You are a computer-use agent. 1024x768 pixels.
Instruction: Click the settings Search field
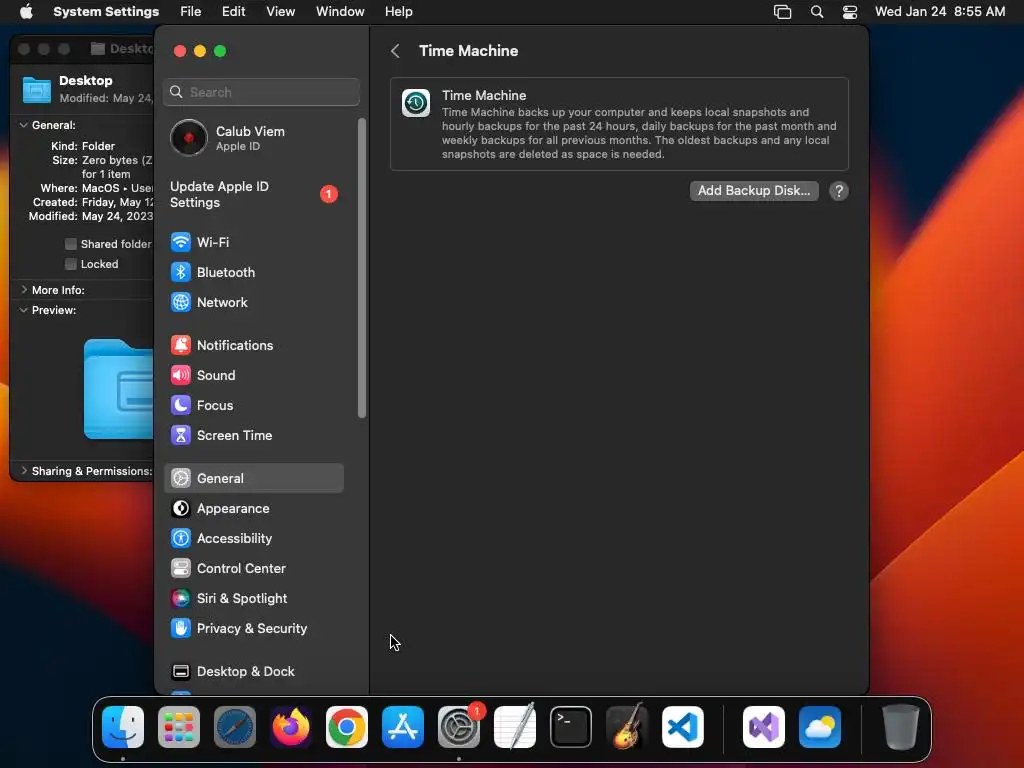[261, 92]
